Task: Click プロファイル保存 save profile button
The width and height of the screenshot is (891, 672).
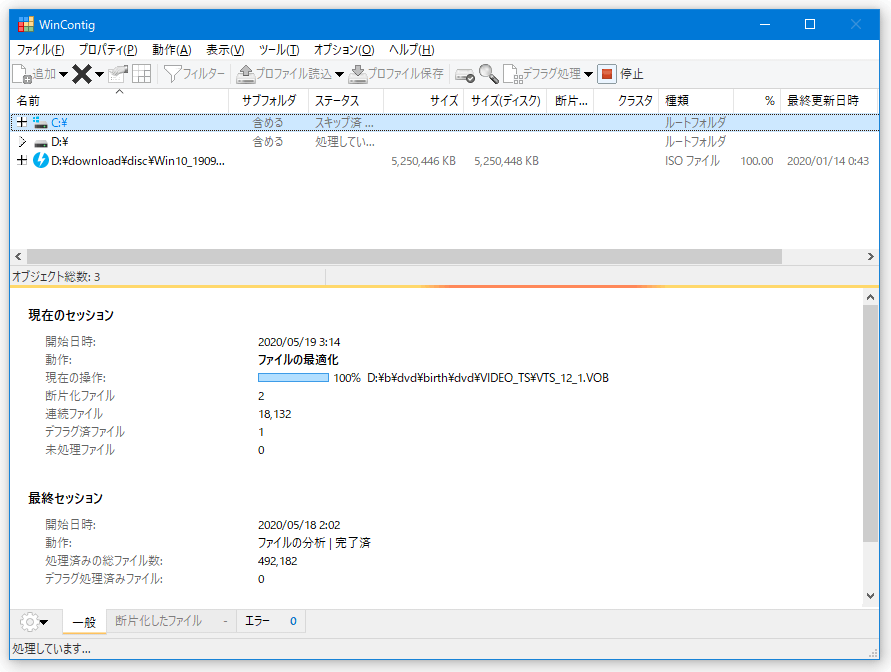Action: click(x=396, y=74)
